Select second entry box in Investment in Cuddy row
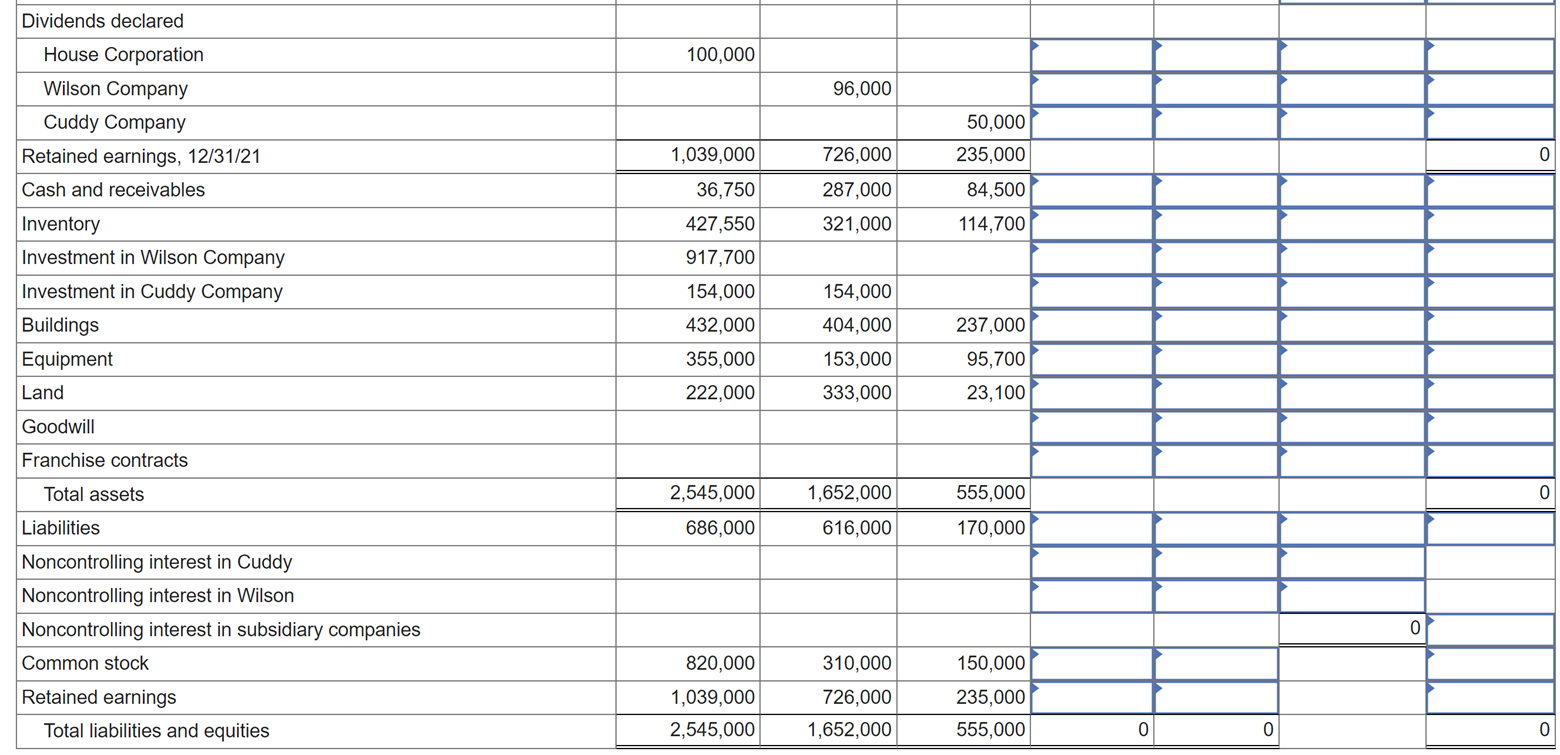 tap(1216, 292)
